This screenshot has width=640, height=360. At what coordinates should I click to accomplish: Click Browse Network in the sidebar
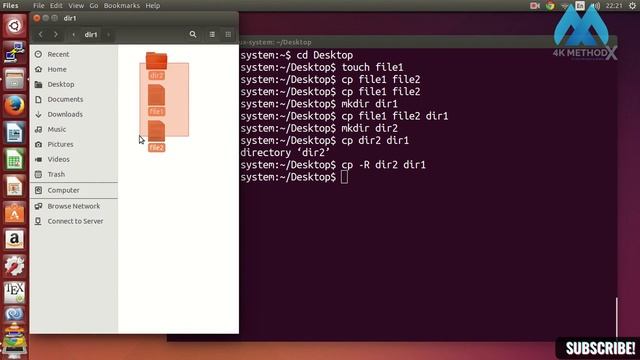pos(74,206)
